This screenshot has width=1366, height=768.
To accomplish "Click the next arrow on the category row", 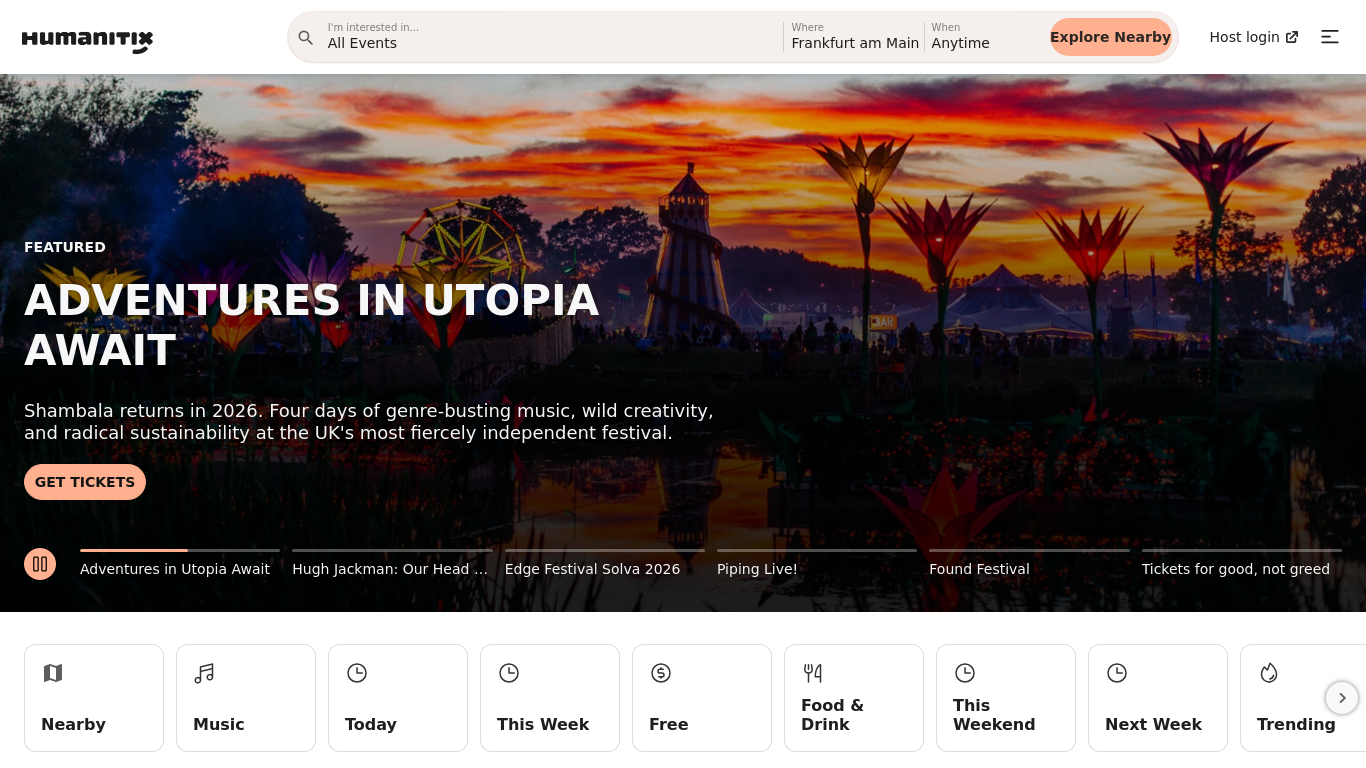I will [1342, 698].
